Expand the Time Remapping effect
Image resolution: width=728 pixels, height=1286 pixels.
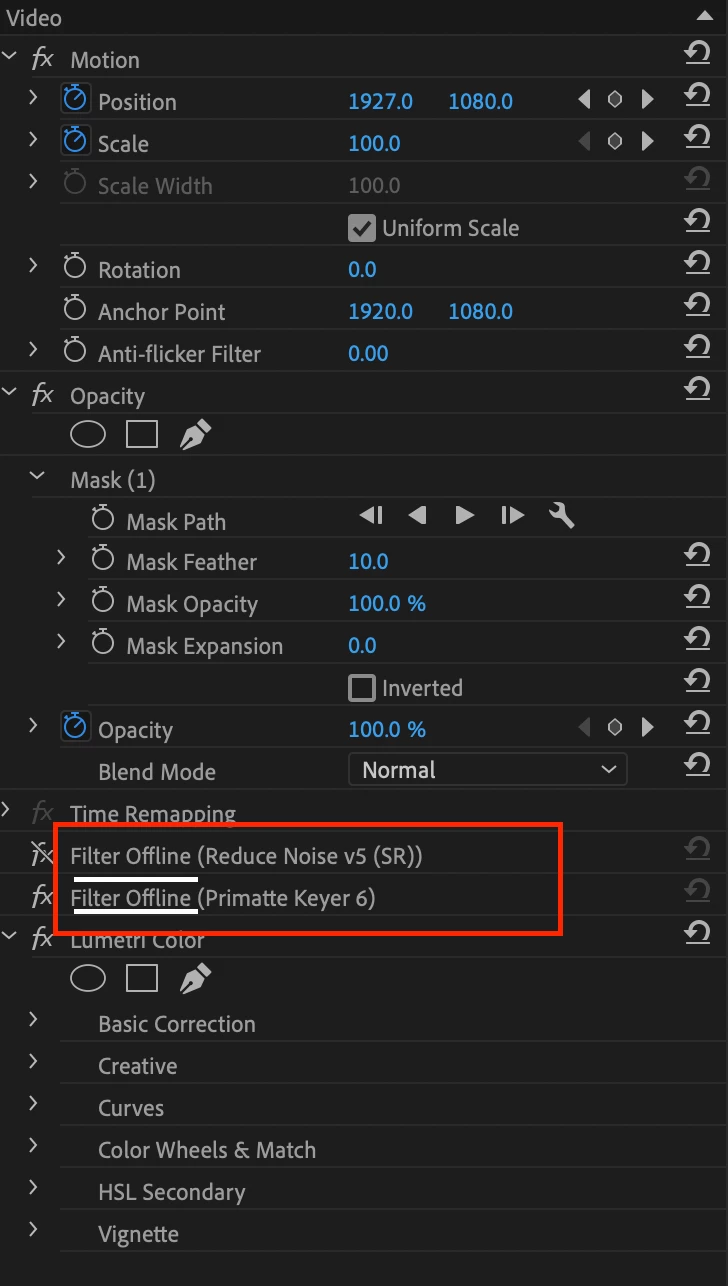click(x=7, y=808)
